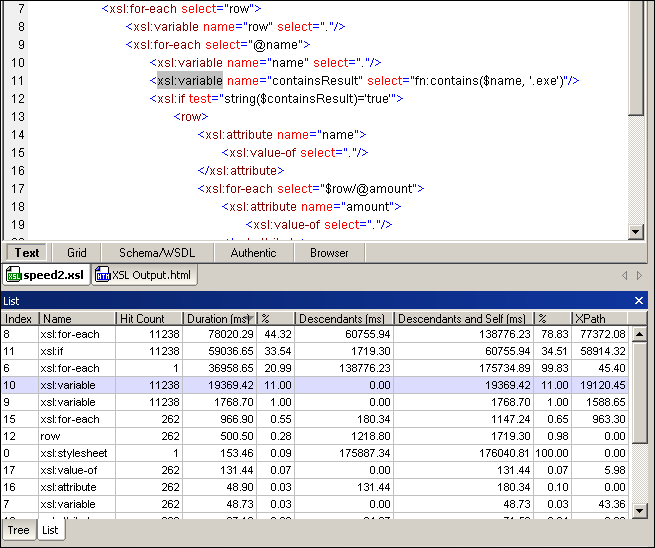Open the Browser view tab
The image size is (655, 548).
(329, 253)
